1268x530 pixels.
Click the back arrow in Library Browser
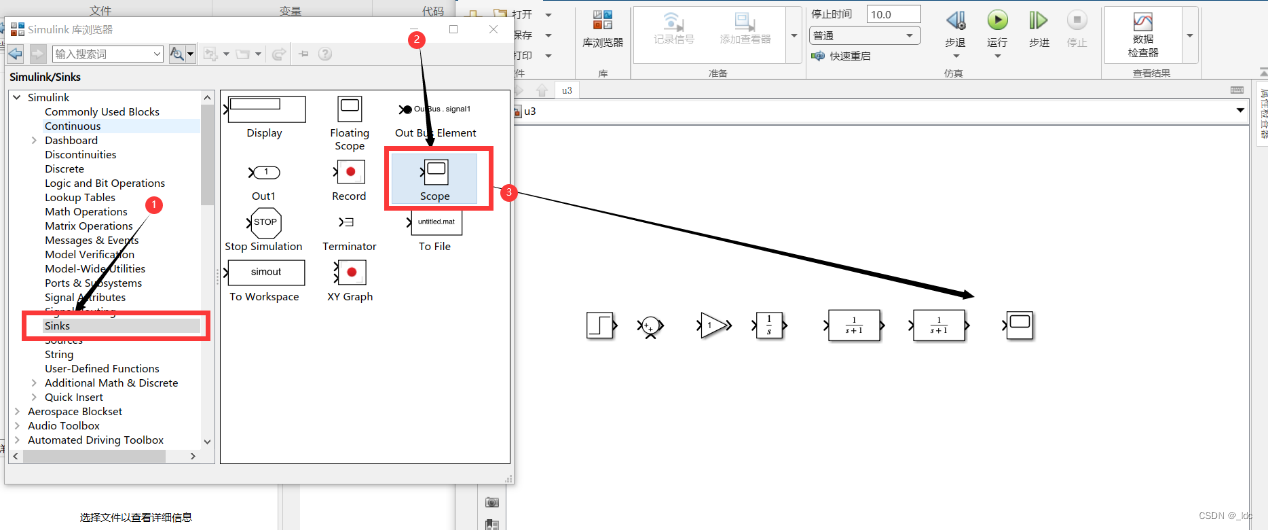pos(15,54)
